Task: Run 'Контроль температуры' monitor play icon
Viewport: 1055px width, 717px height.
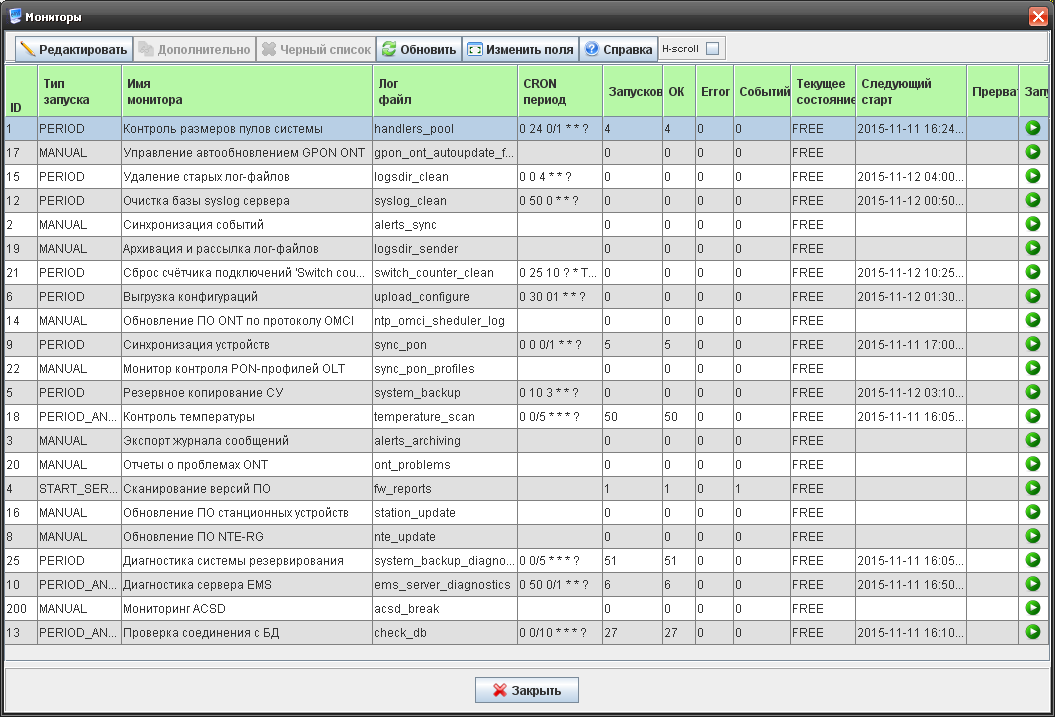Action: pyautogui.click(x=1033, y=416)
